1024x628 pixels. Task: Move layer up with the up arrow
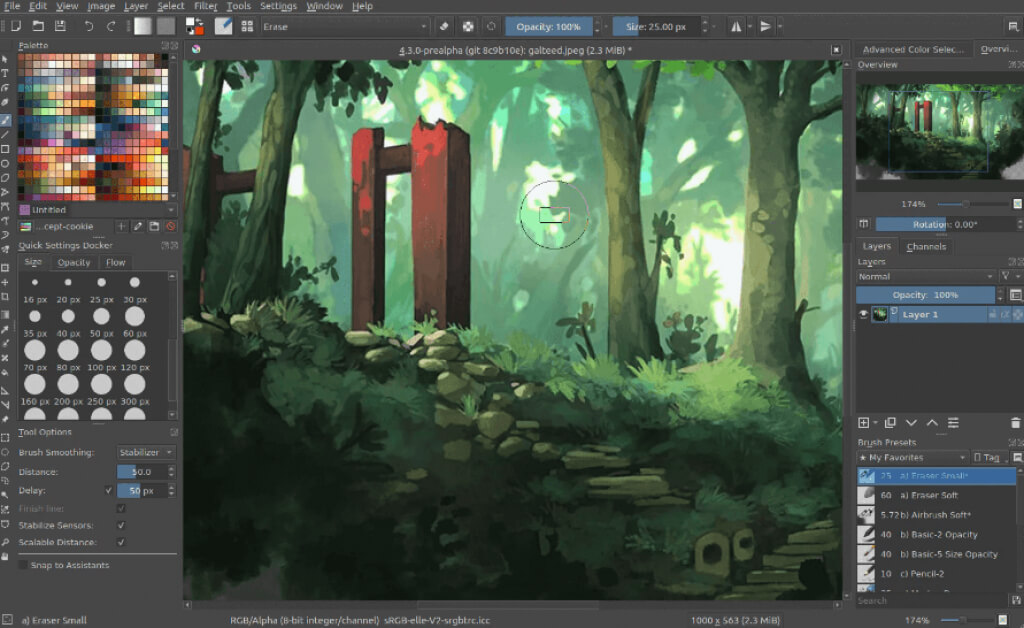[932, 423]
